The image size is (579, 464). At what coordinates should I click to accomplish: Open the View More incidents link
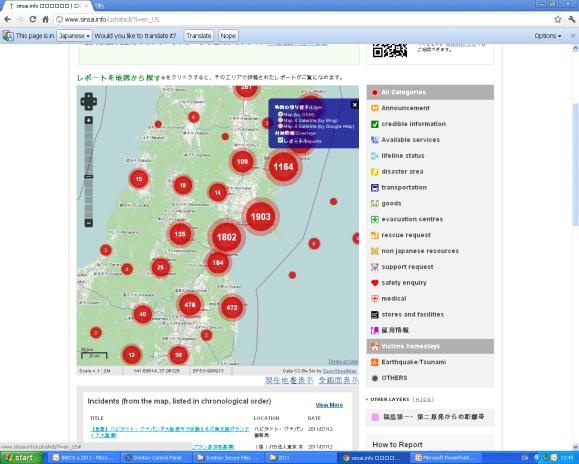(x=329, y=405)
